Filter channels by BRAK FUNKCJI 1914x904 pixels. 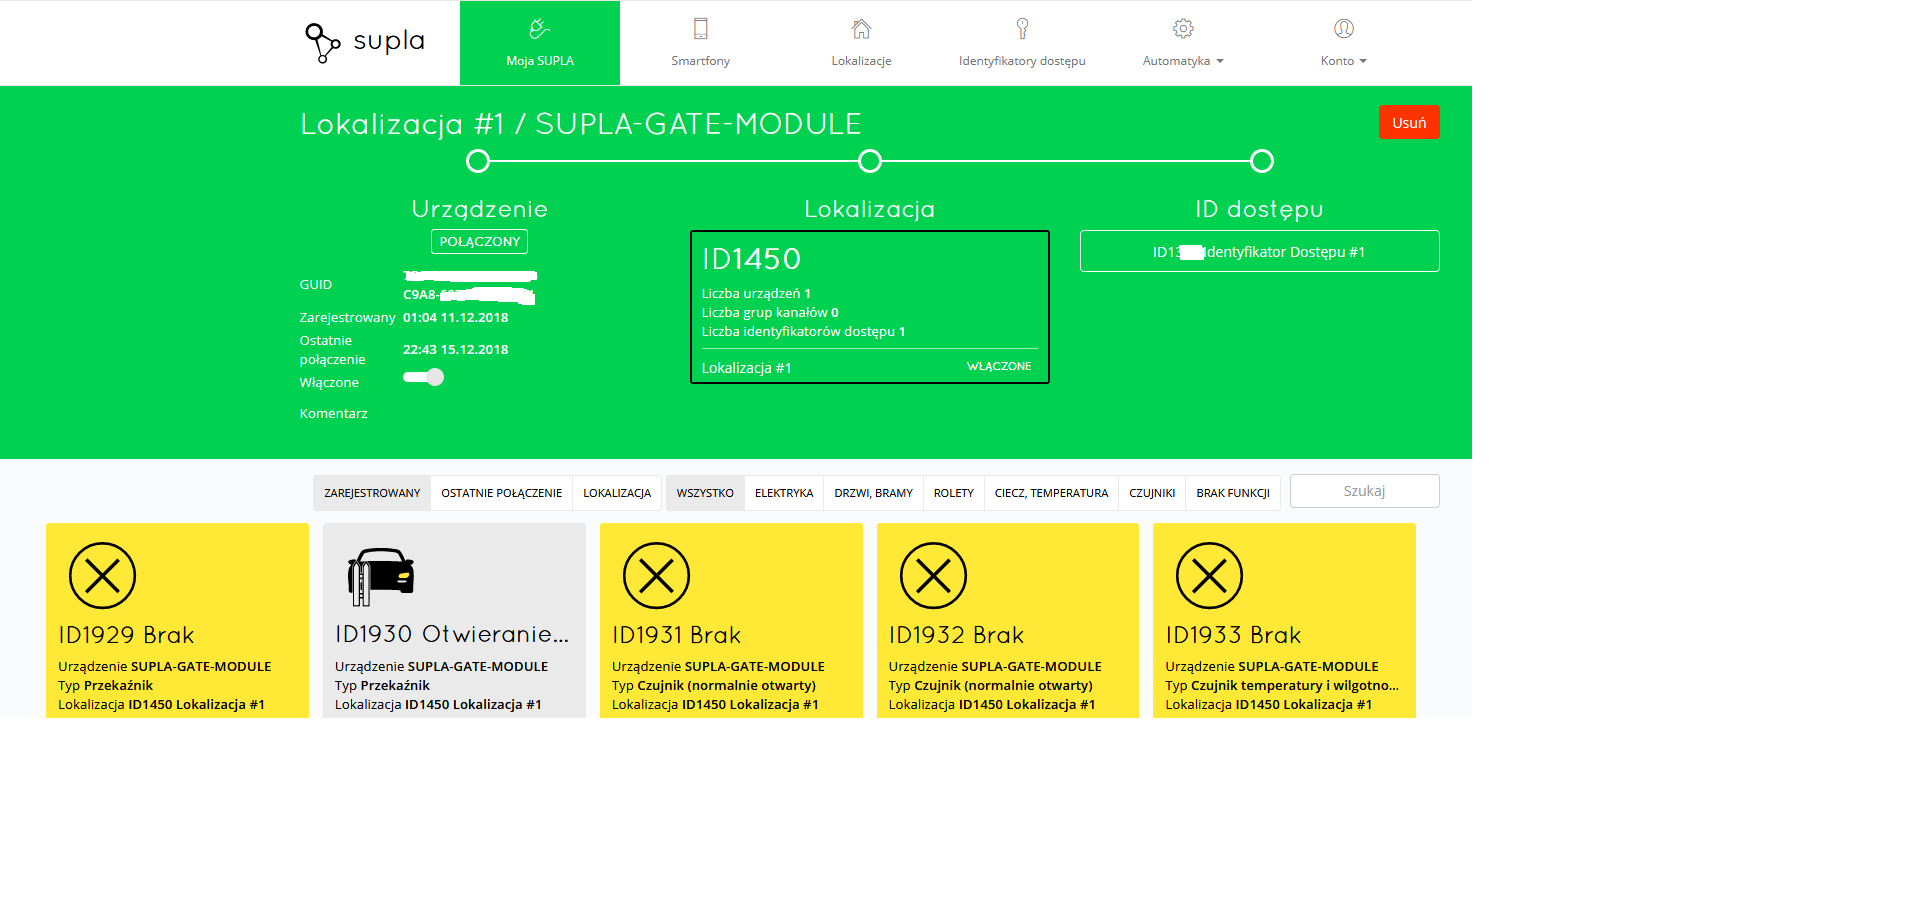(1233, 493)
